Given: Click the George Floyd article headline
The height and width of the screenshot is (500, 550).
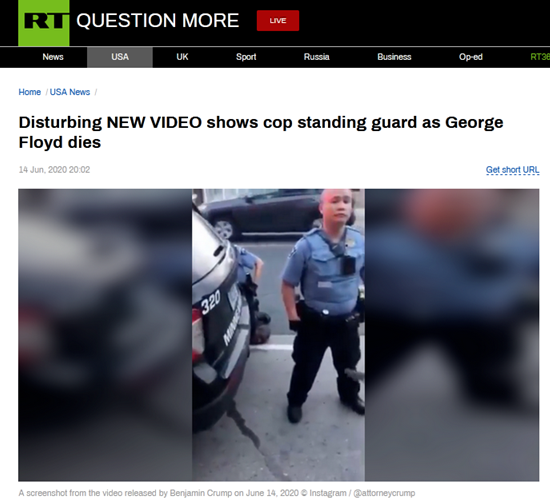Looking at the screenshot, I should click(261, 132).
